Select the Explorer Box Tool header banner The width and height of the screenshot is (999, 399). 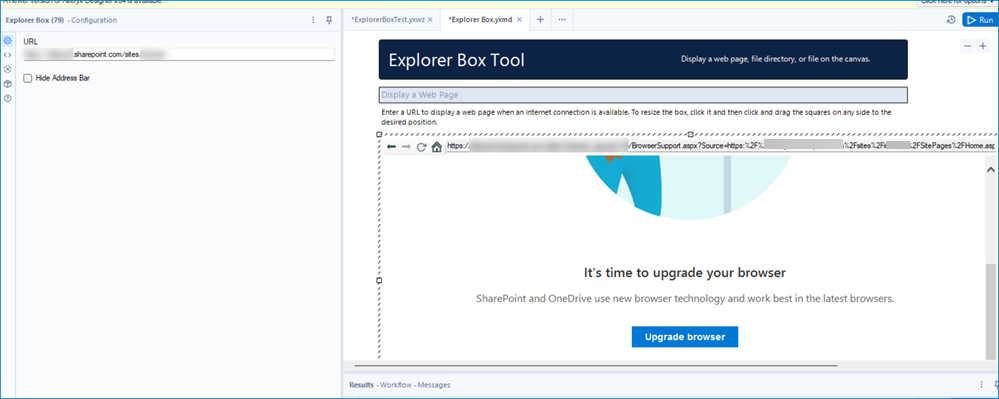pyautogui.click(x=643, y=59)
